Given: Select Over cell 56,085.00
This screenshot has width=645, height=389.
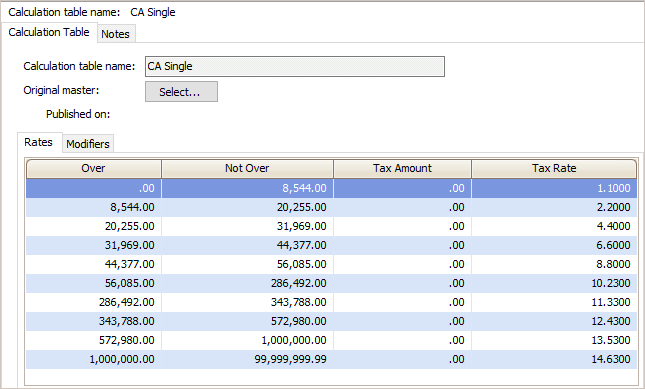Looking at the screenshot, I should [94, 283].
